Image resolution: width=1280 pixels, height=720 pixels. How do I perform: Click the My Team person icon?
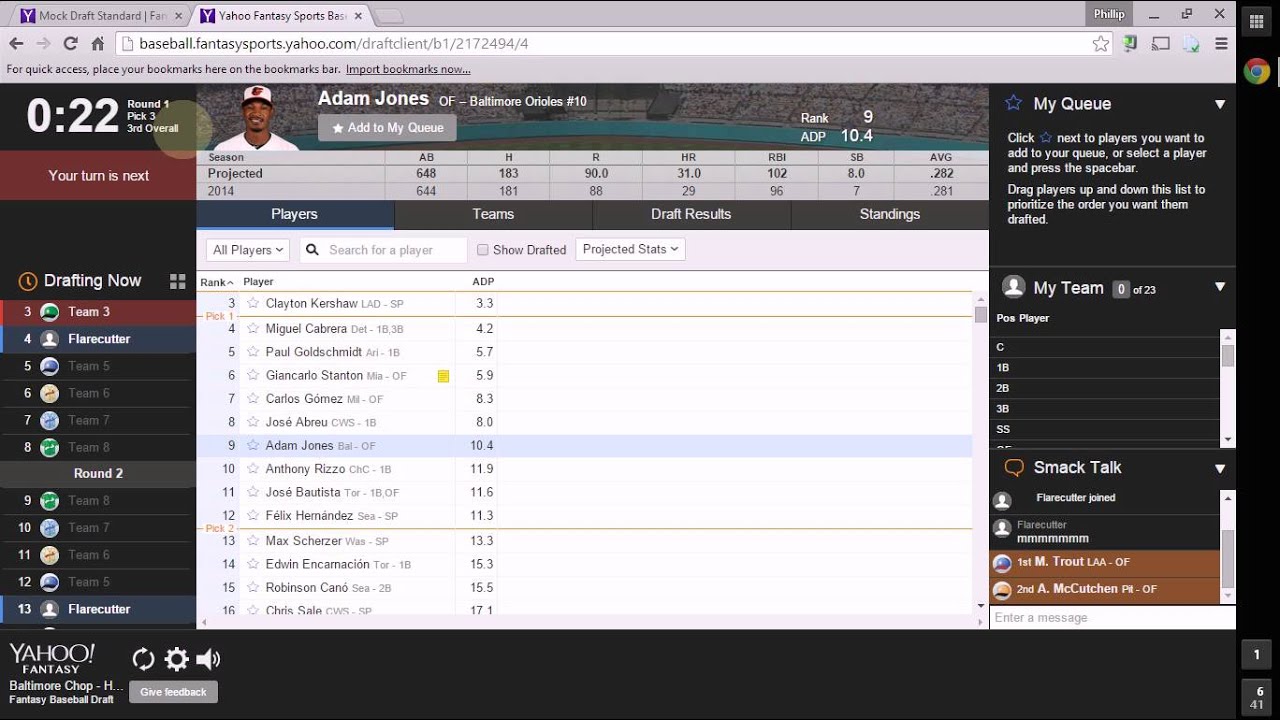pyautogui.click(x=1014, y=287)
